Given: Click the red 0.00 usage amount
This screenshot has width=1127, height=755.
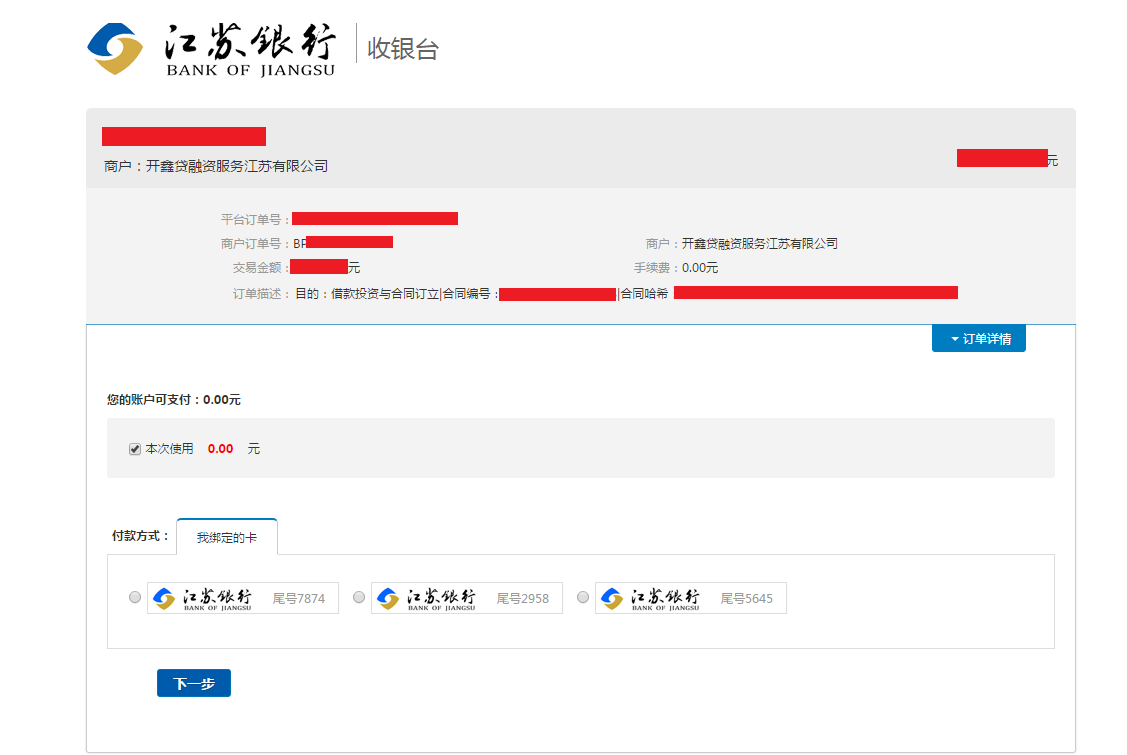Looking at the screenshot, I should (x=220, y=449).
